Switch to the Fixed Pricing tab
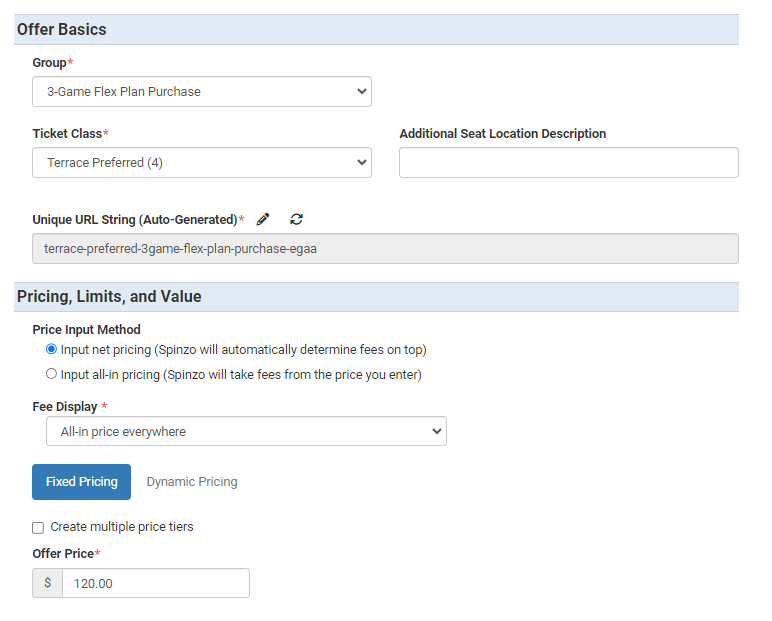 point(82,482)
